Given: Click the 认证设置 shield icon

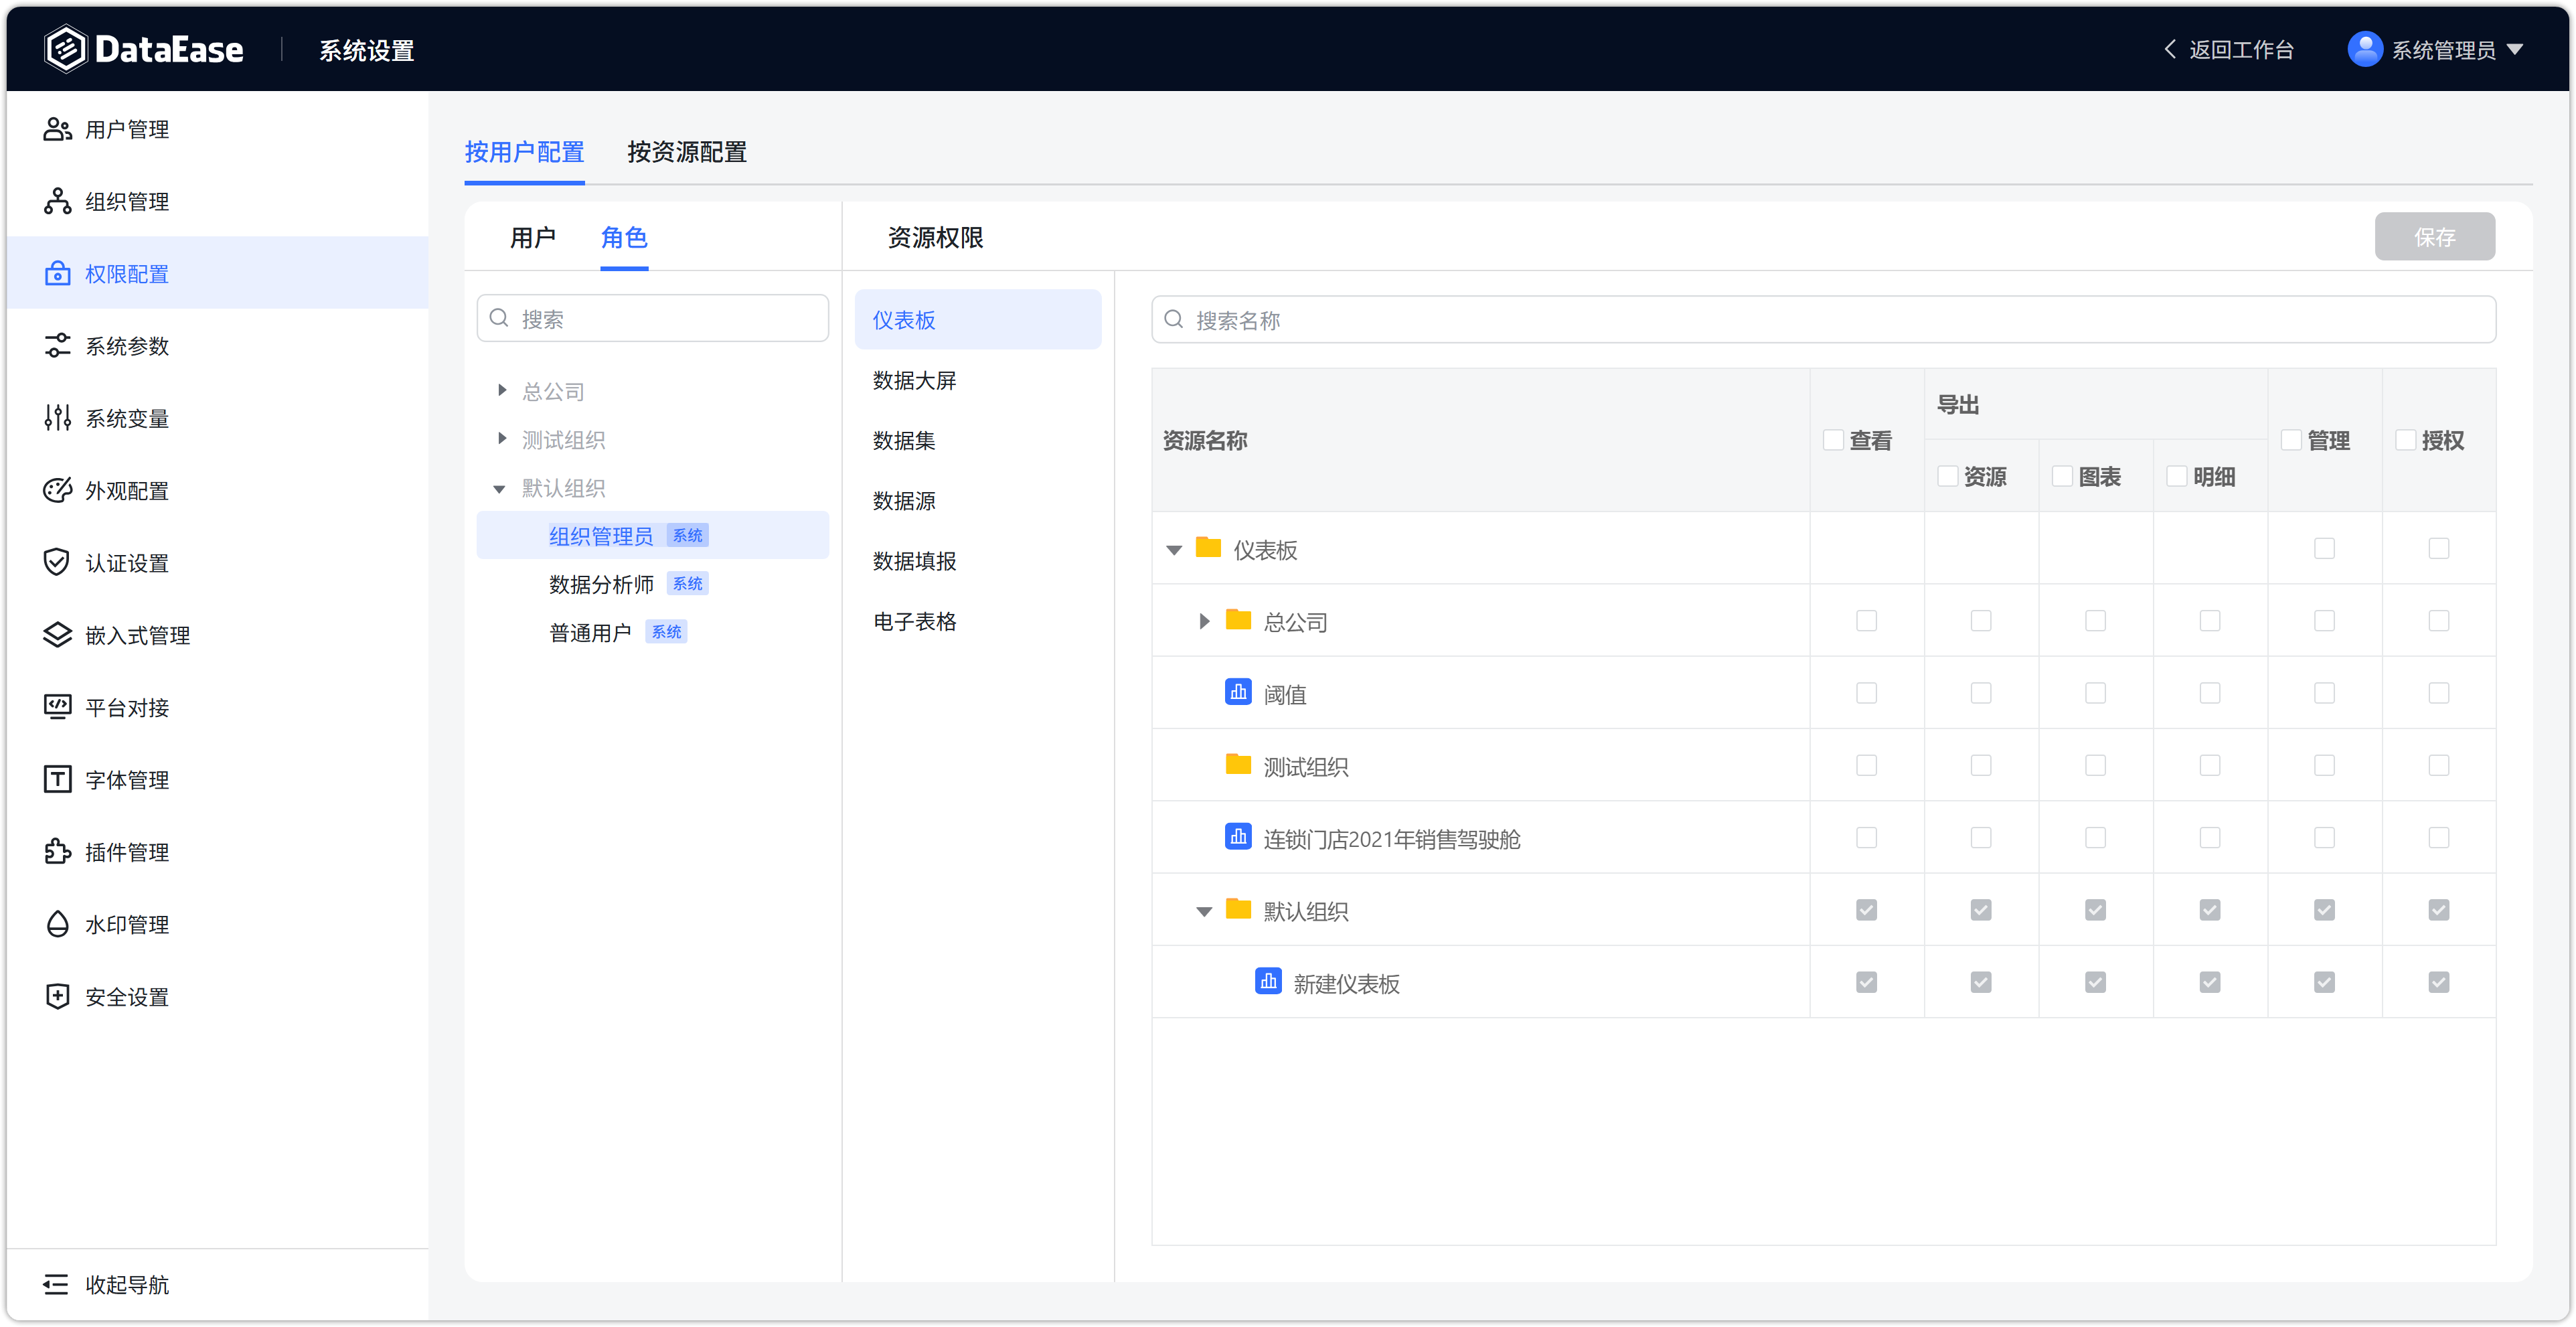Looking at the screenshot, I should (x=58, y=562).
